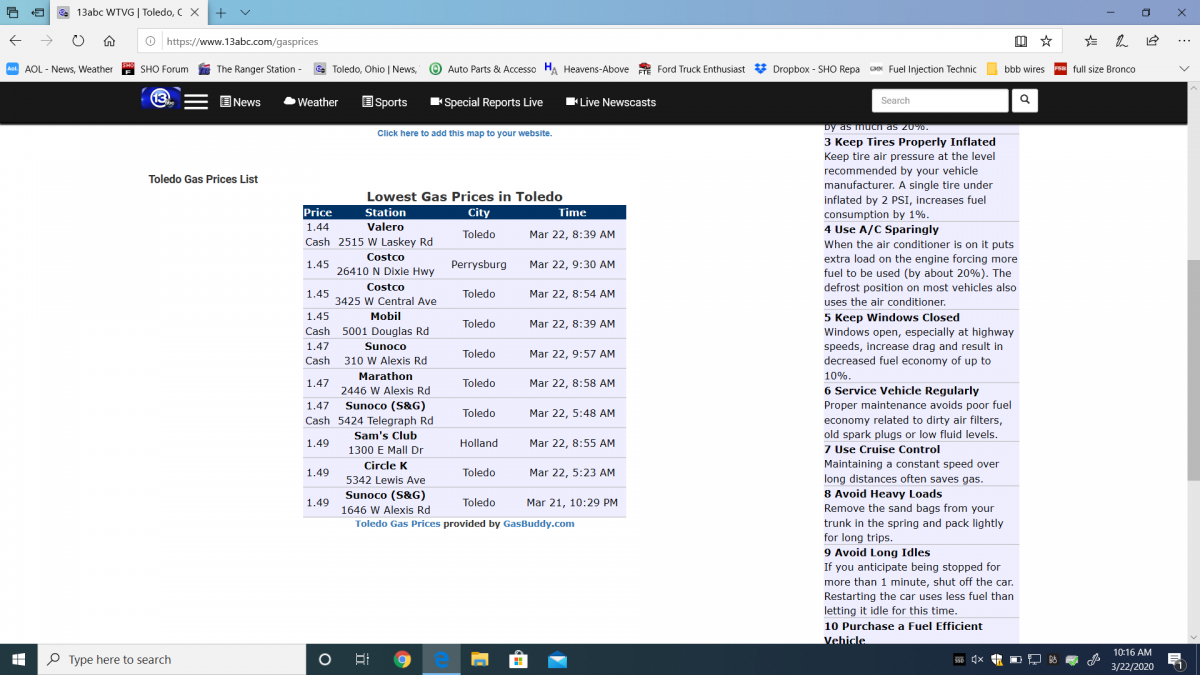Follow the GasBuddy.com link
Screen dimensions: 1200x675
click(538, 523)
